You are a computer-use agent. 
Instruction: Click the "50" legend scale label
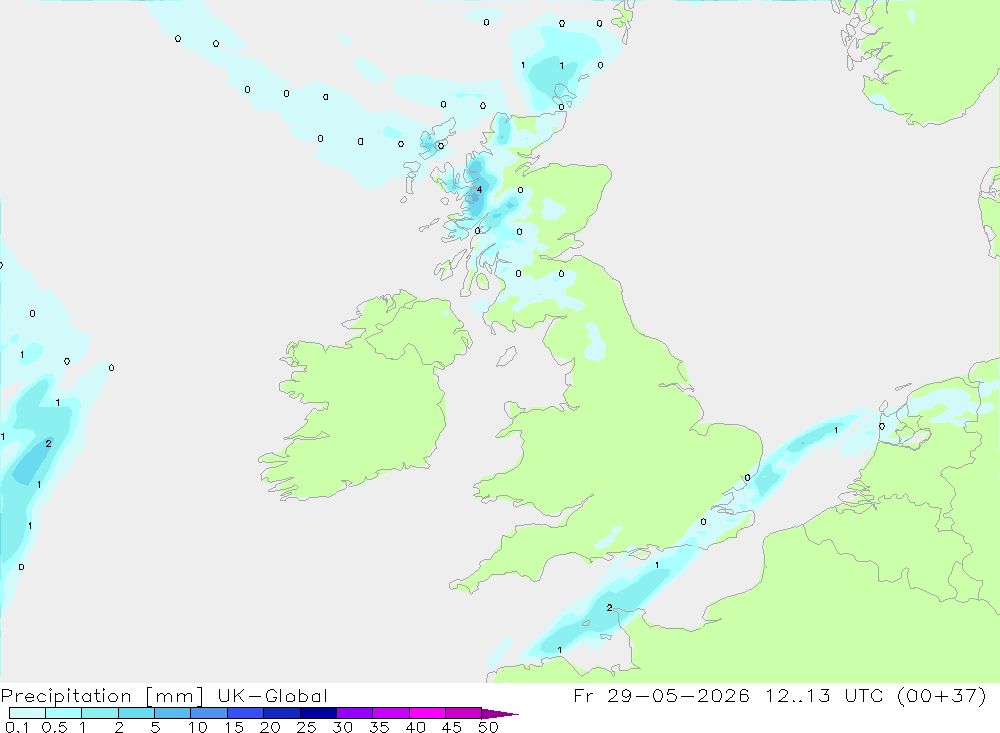click(x=488, y=727)
